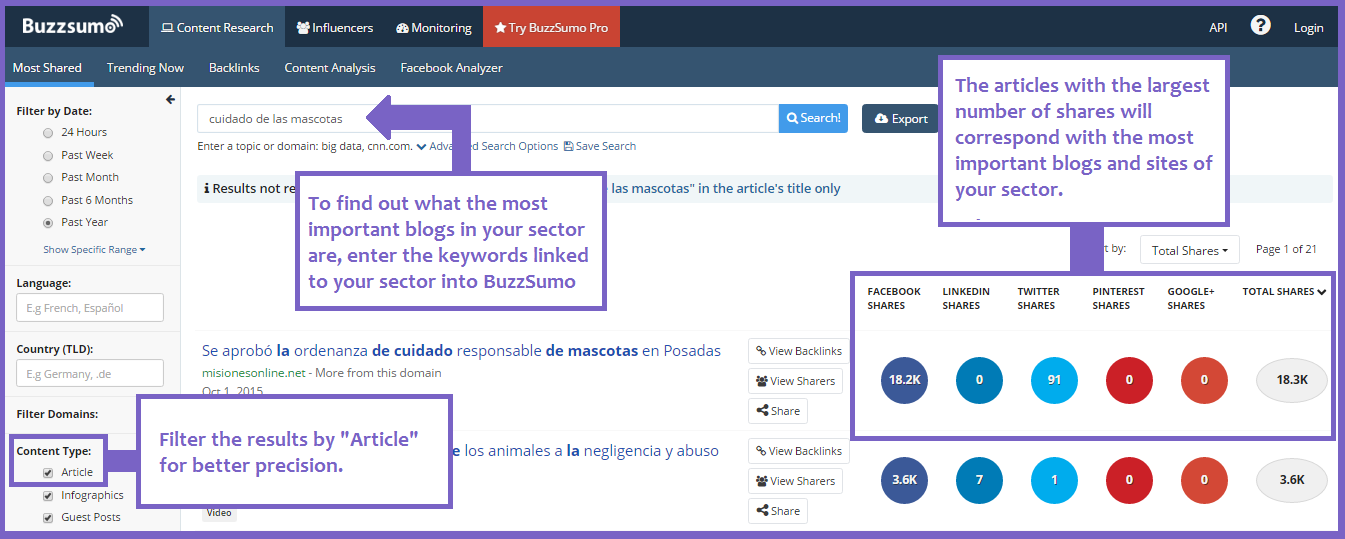Click the Twitter shares 91 circle
1345x539 pixels.
click(x=1055, y=380)
